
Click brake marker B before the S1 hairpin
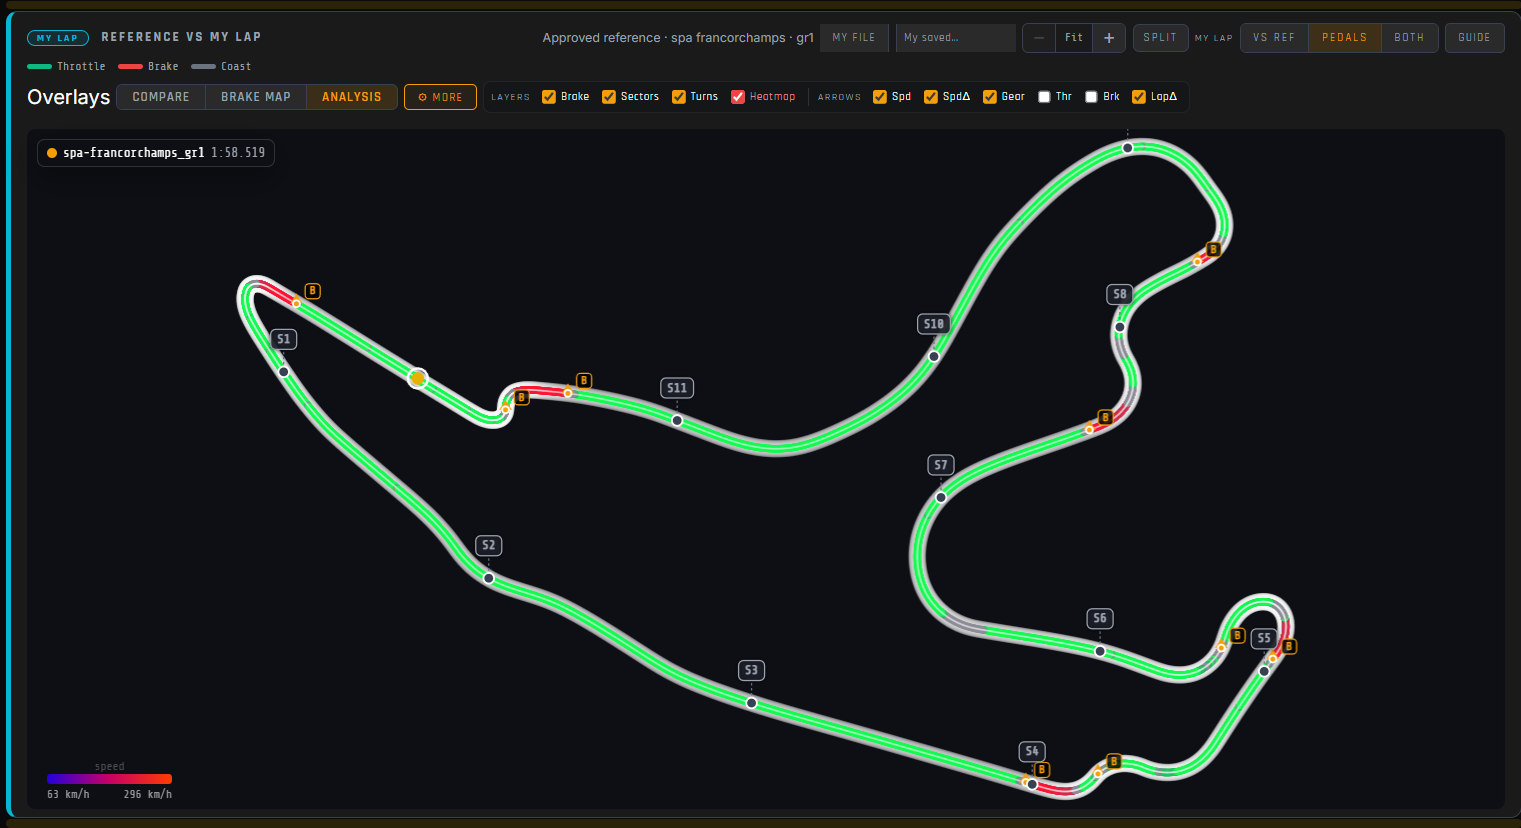click(312, 291)
